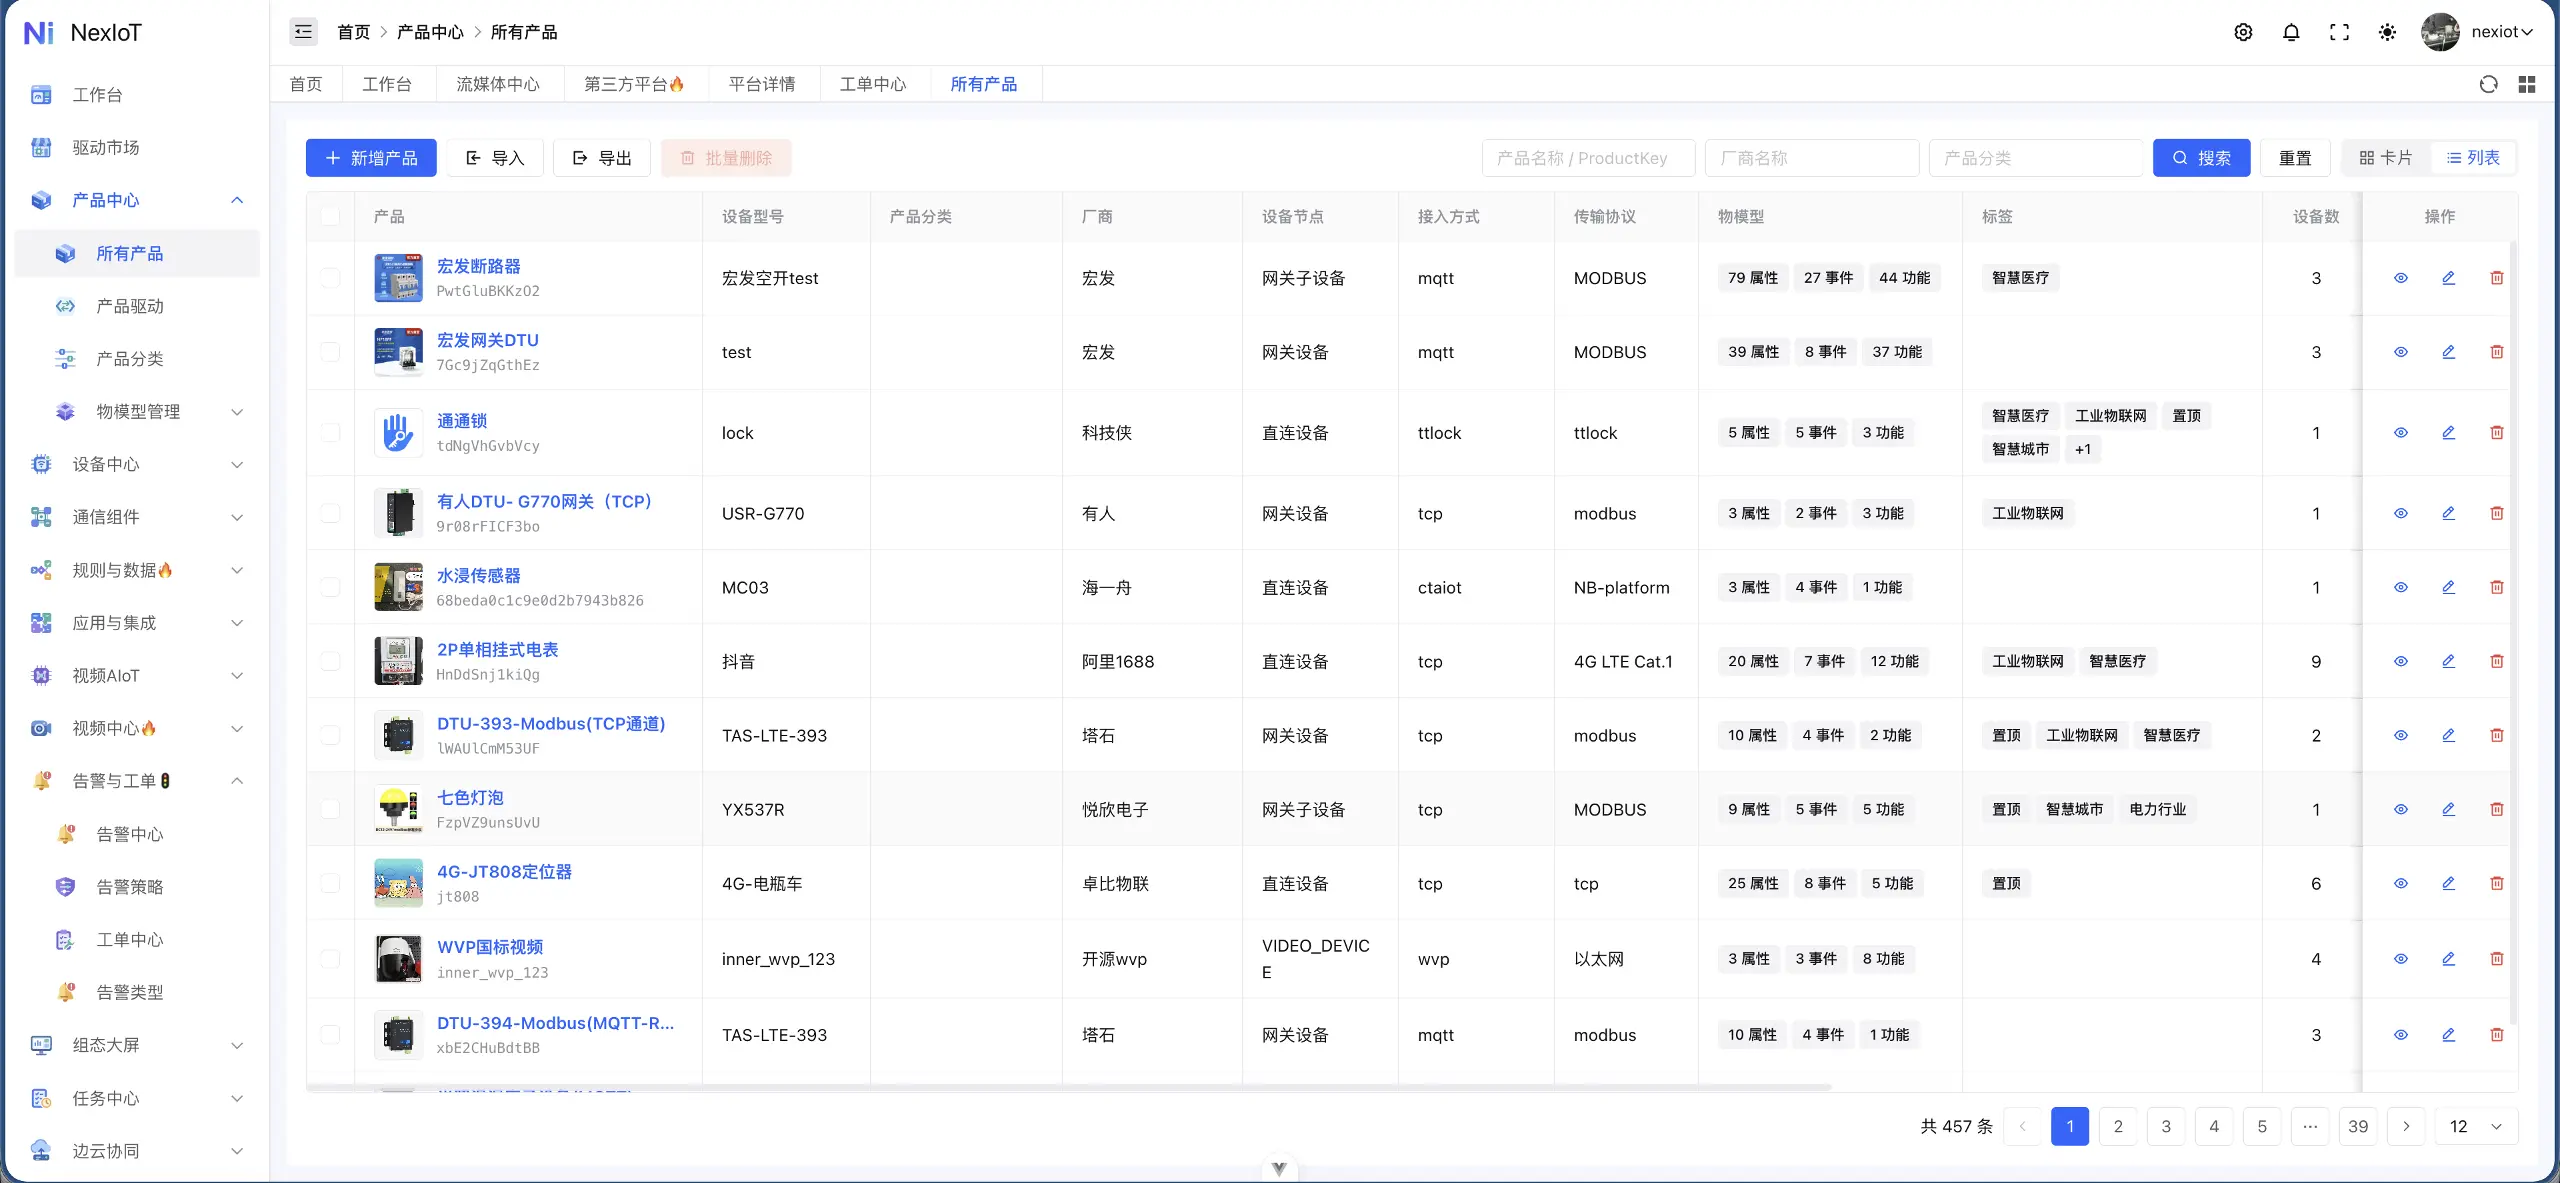Toggle fullscreen mode icon
2560x1183 pixels.
(x=2339, y=32)
